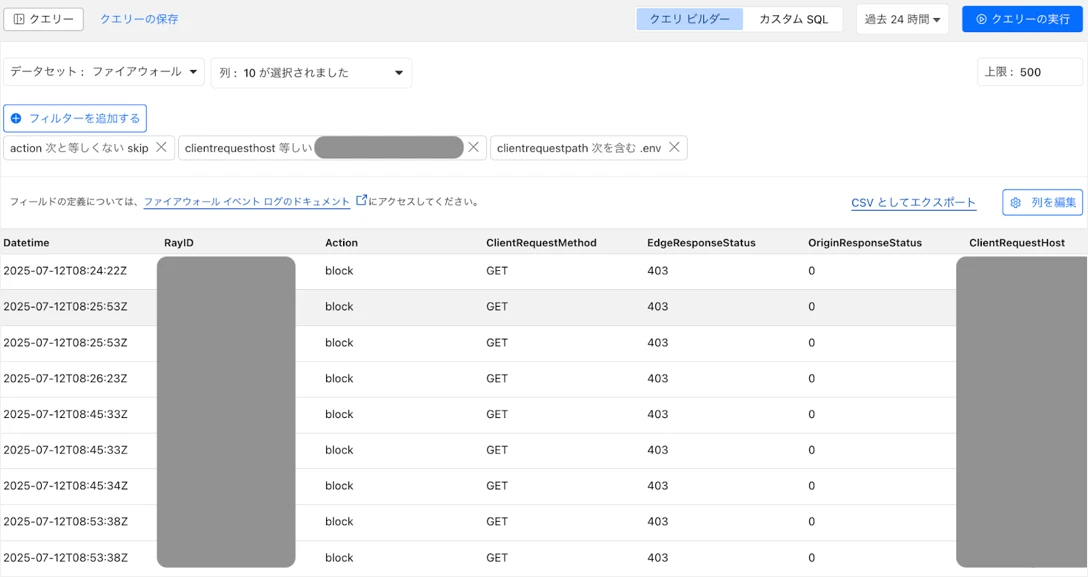
Task: Open the データセット ファイアウォール dropdown
Action: [104, 72]
